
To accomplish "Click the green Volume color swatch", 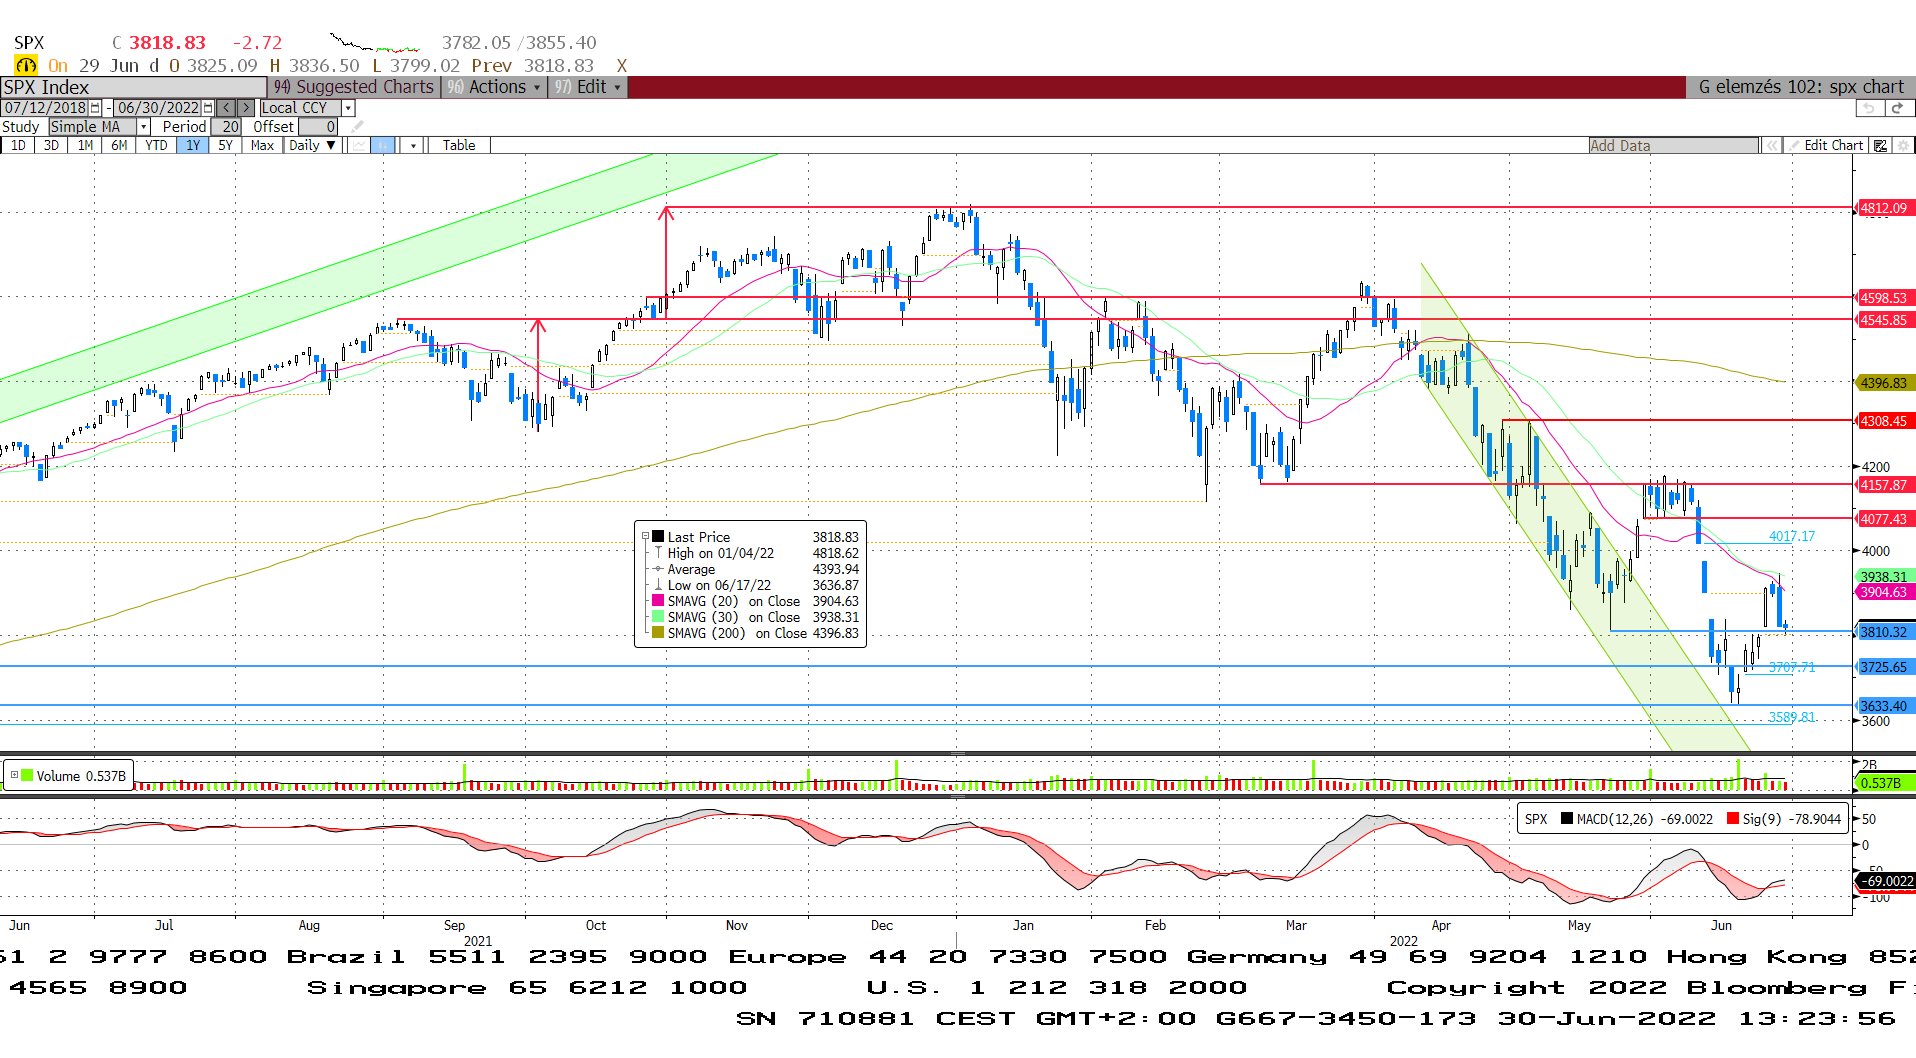I will click(x=28, y=775).
